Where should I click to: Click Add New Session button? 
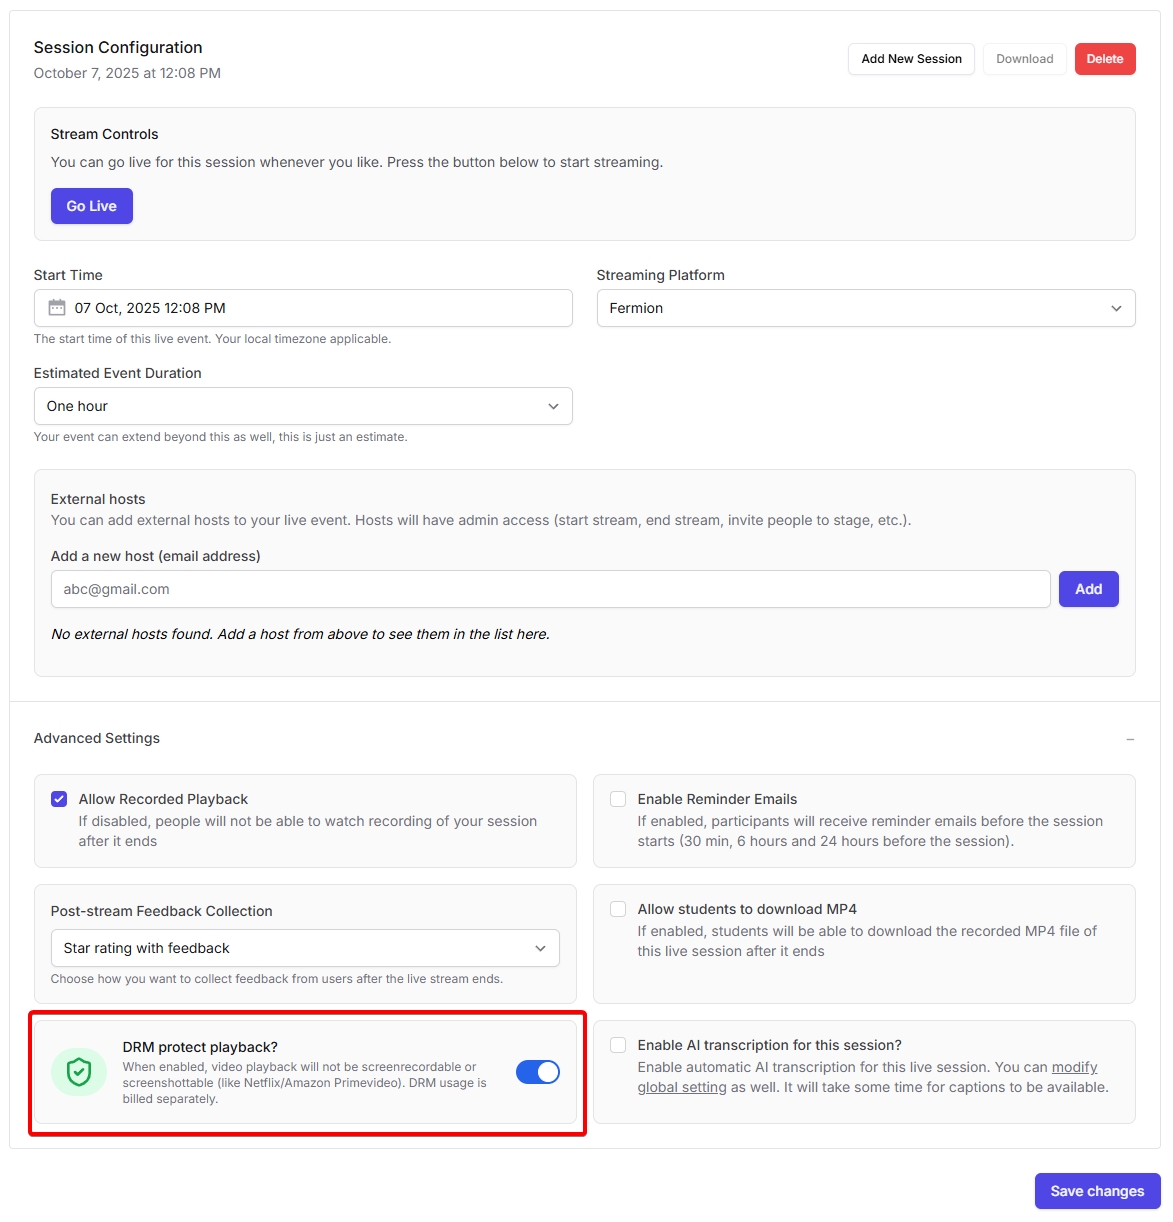(x=911, y=59)
